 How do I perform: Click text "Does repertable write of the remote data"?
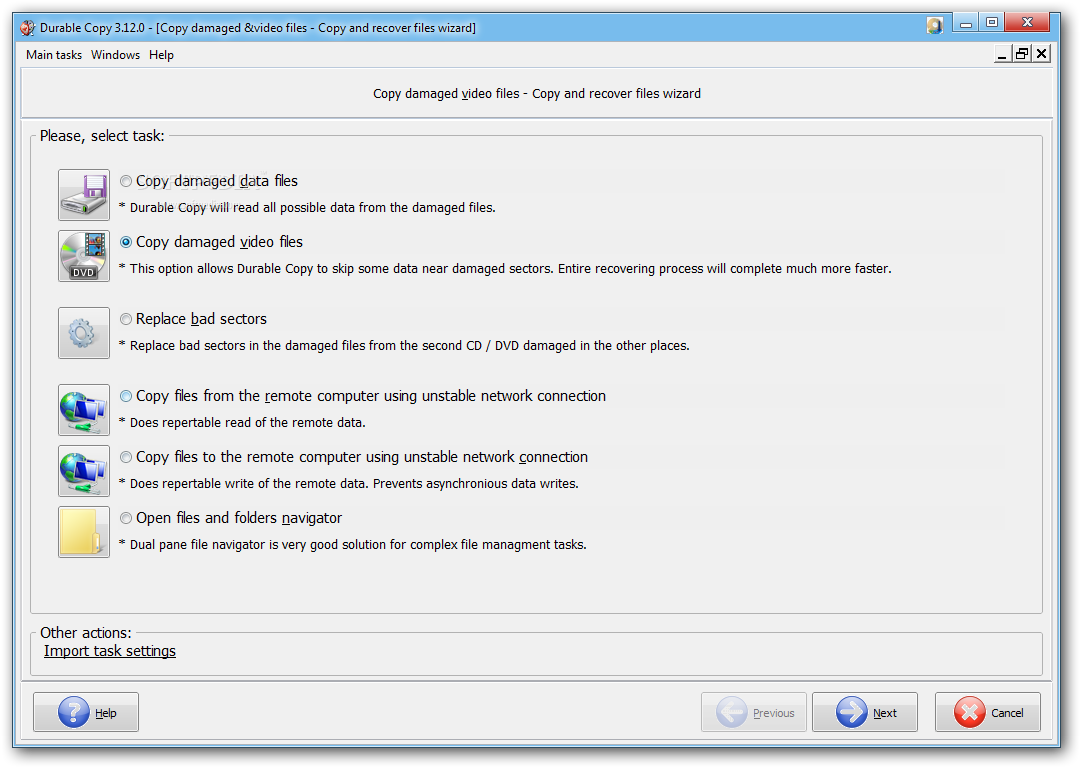[248, 483]
